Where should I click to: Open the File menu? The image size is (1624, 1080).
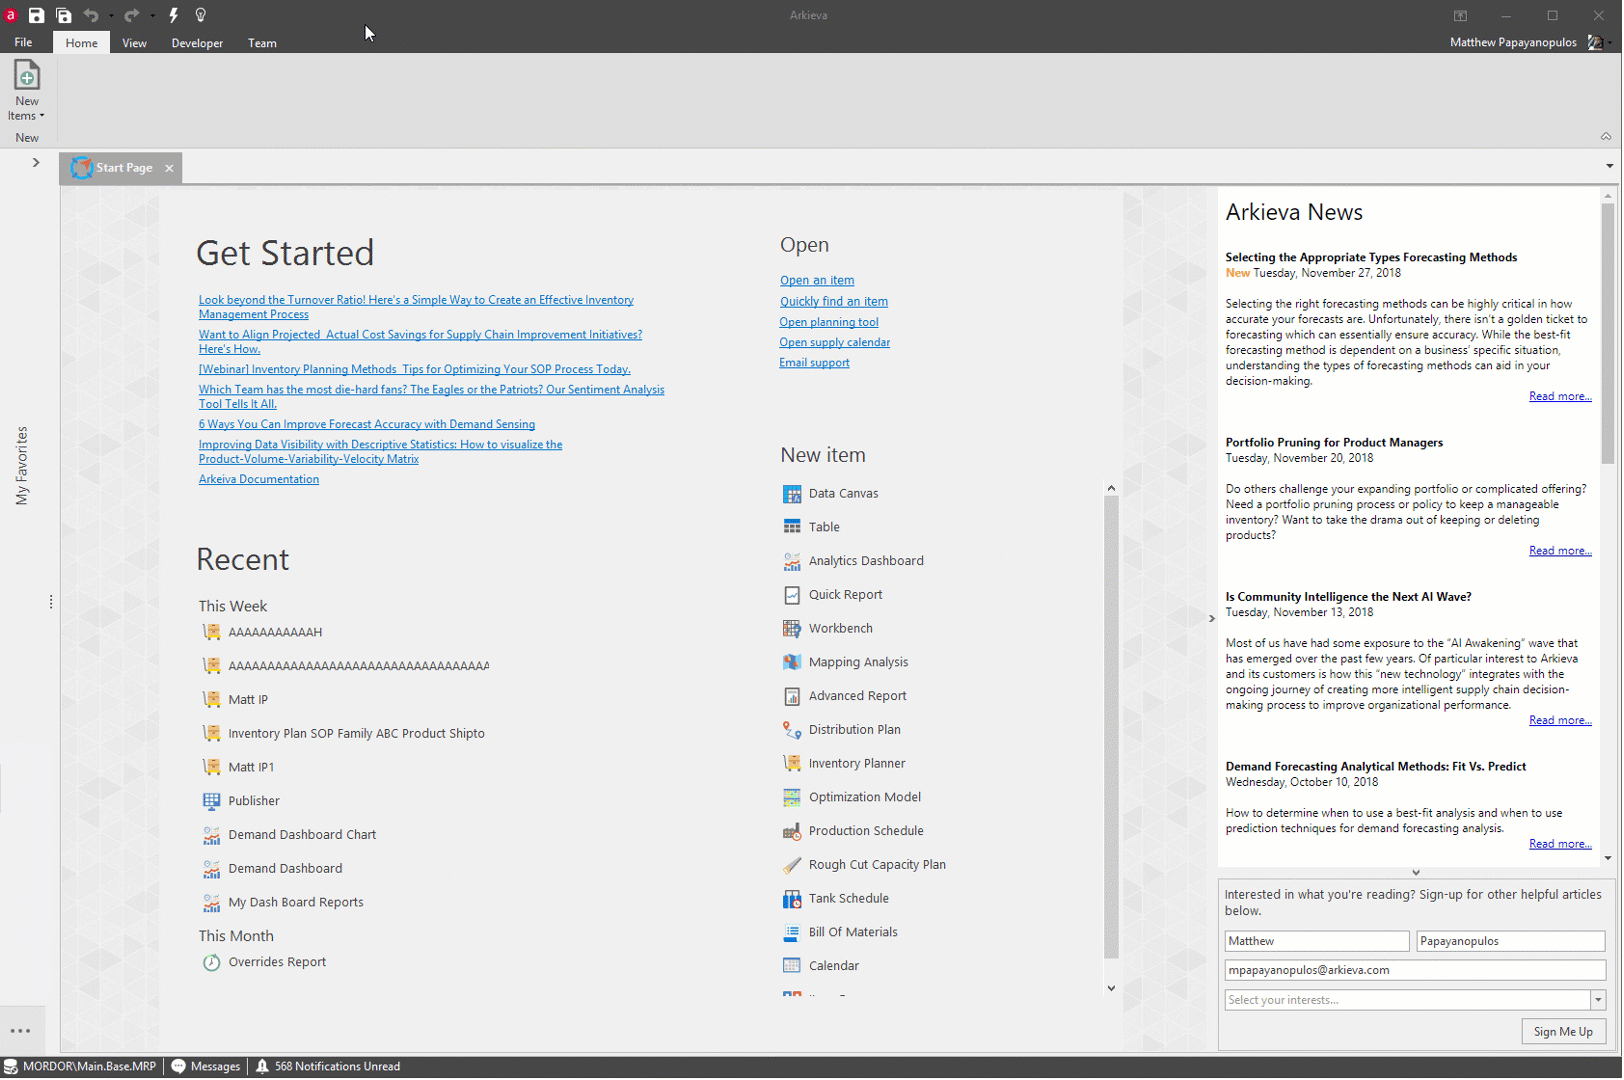point(23,43)
